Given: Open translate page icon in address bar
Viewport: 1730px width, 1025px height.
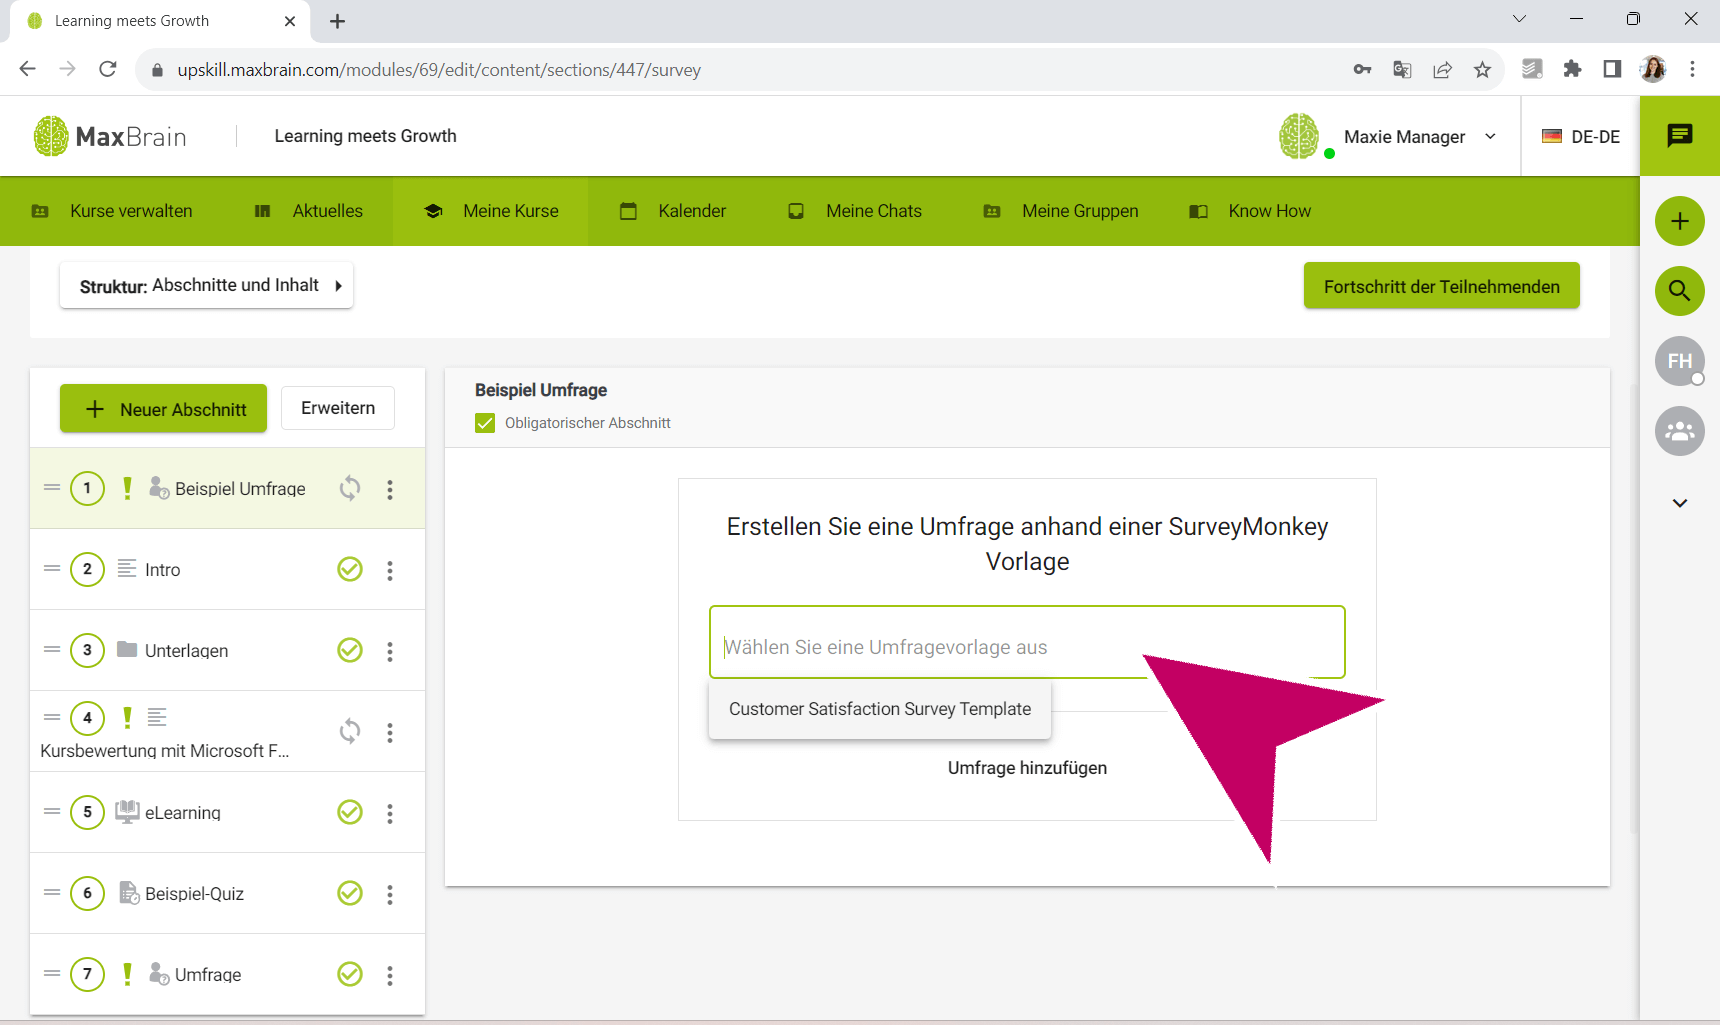Looking at the screenshot, I should (x=1402, y=69).
